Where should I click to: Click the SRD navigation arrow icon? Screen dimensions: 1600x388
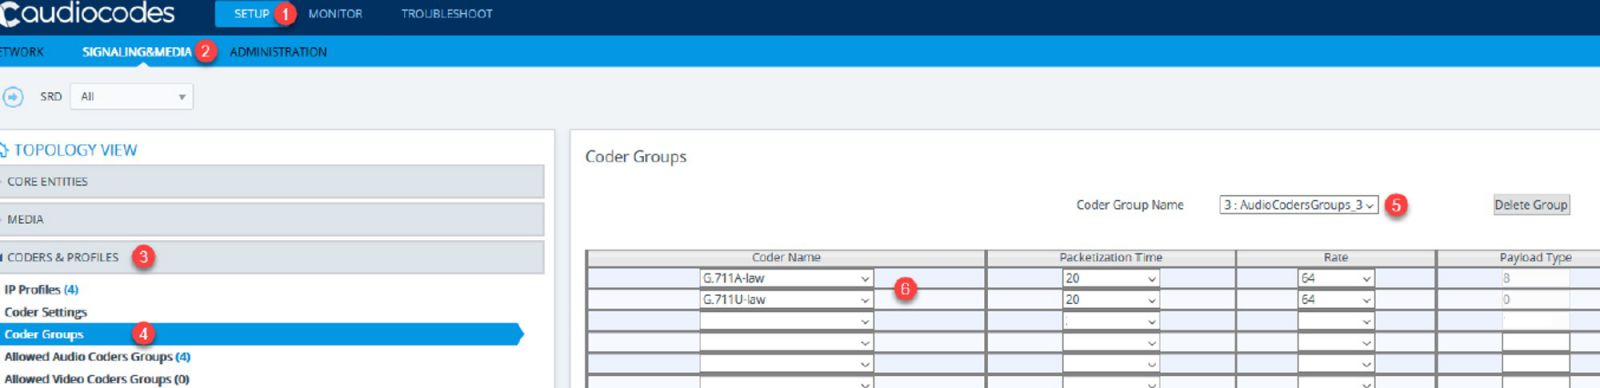(x=13, y=97)
